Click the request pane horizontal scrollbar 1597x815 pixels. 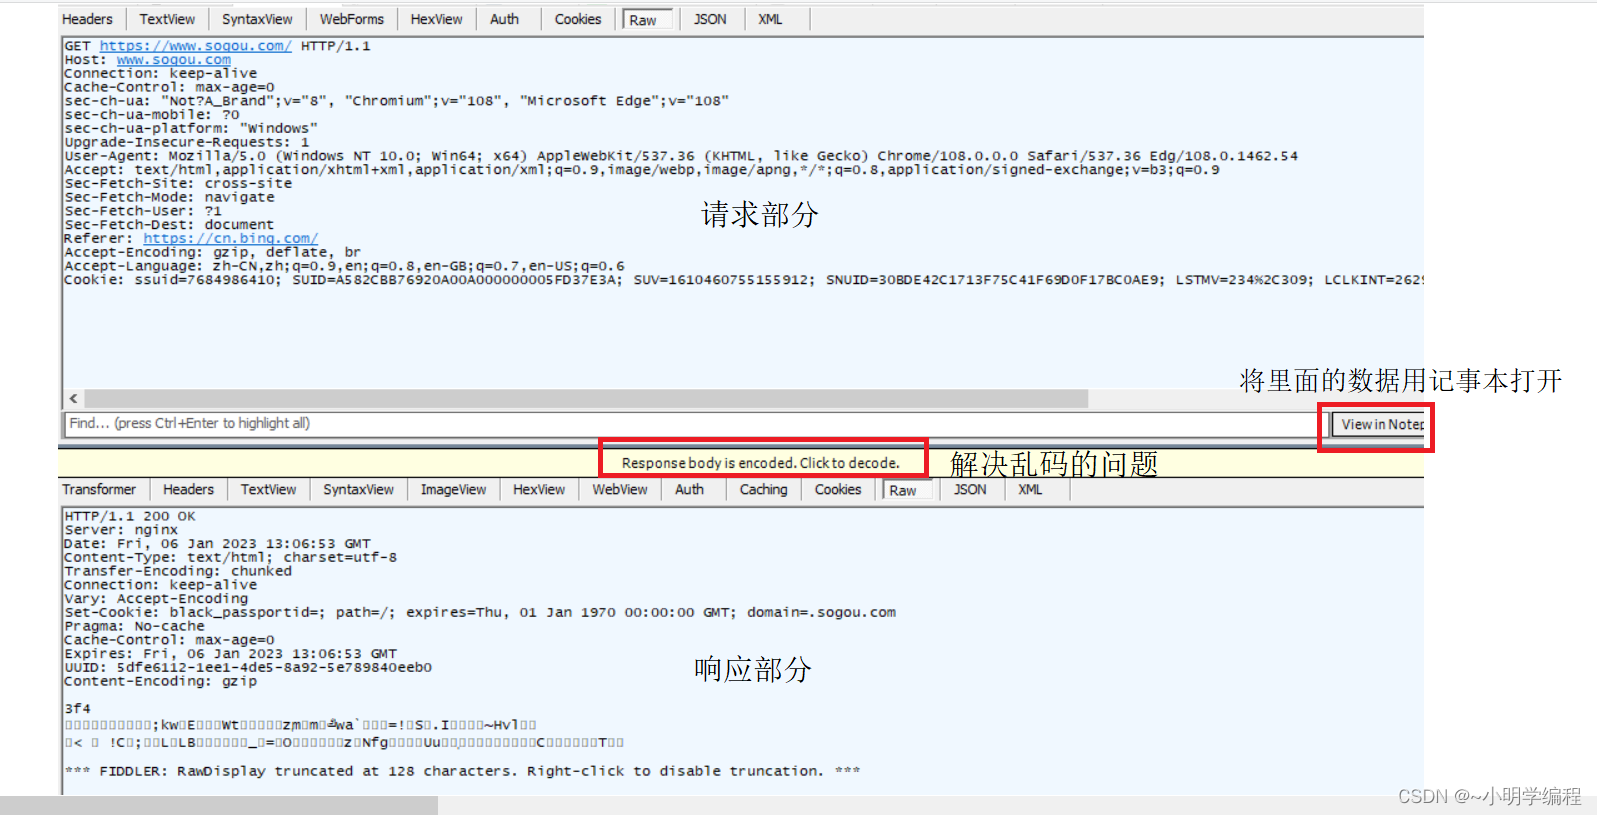point(586,398)
